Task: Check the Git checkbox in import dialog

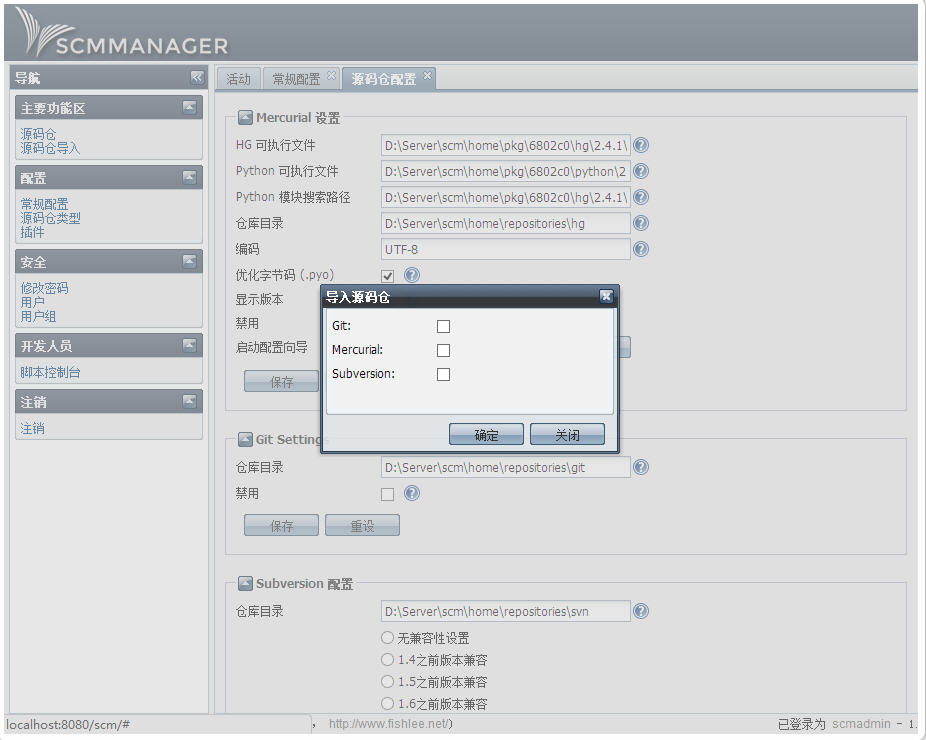Action: tap(444, 326)
